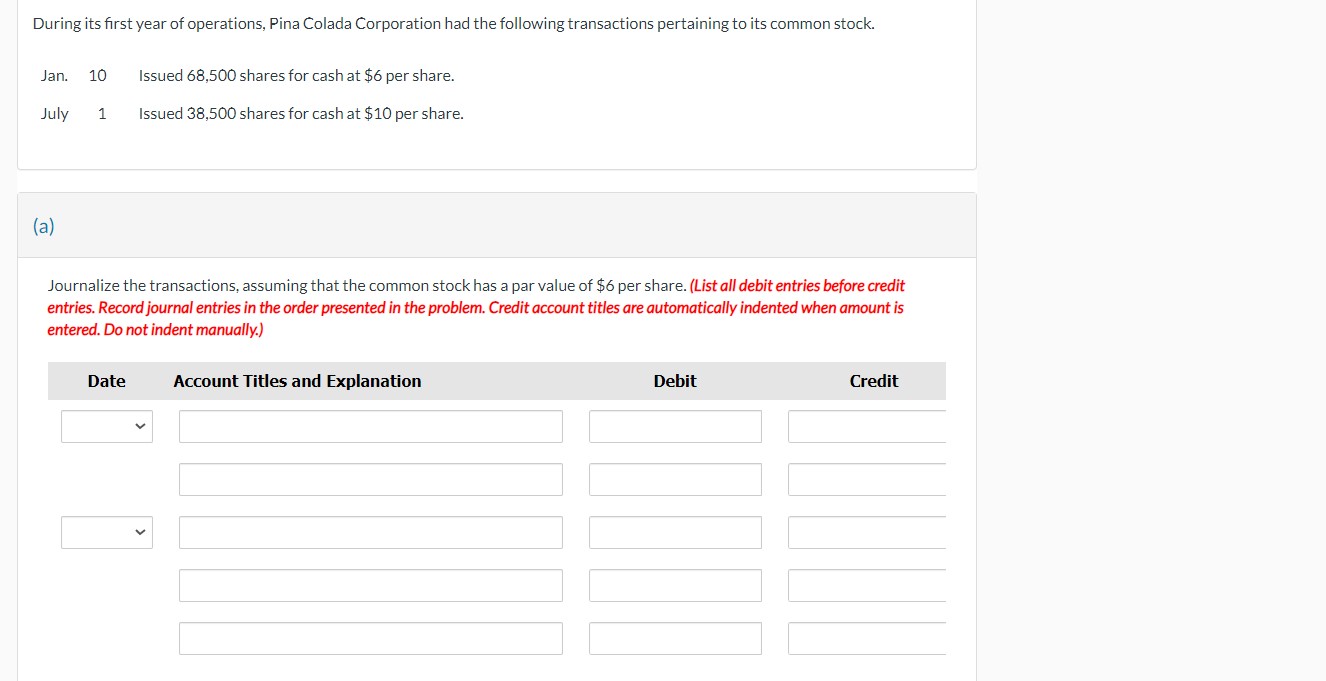The width and height of the screenshot is (1326, 681).
Task: Click the third account title text field
Action: [370, 532]
